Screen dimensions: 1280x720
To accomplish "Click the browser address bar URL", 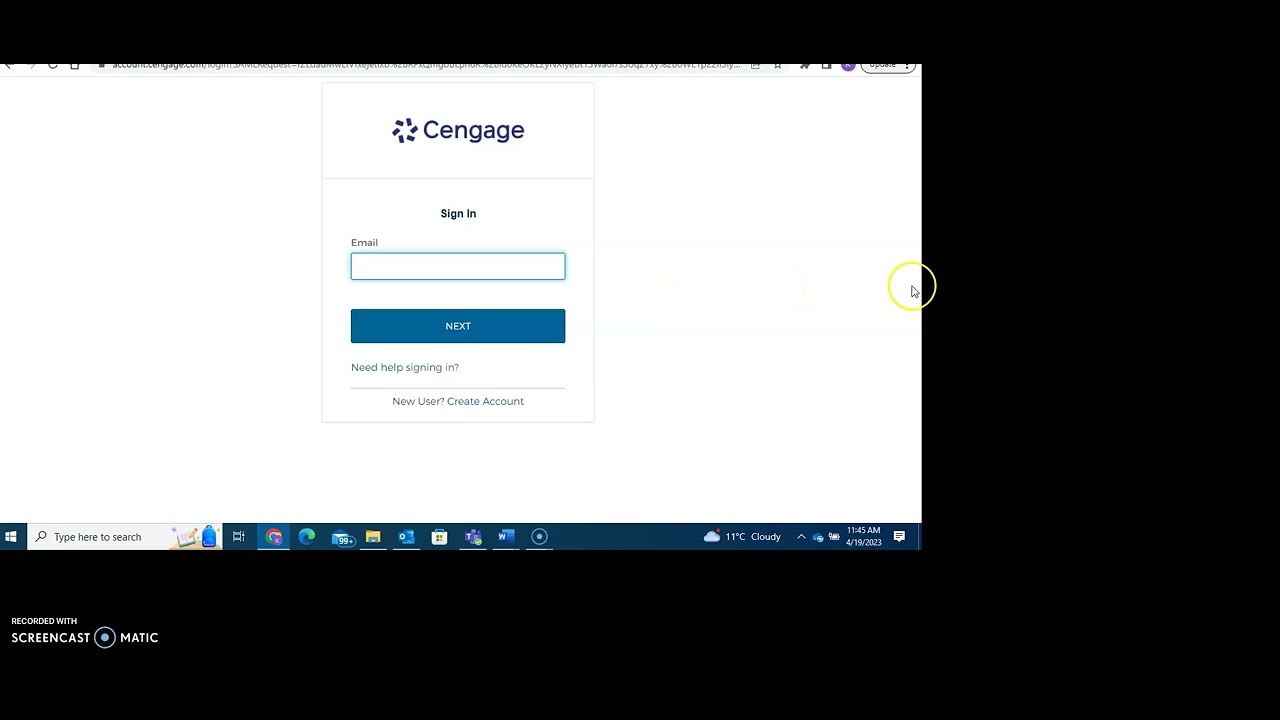I will tap(425, 65).
